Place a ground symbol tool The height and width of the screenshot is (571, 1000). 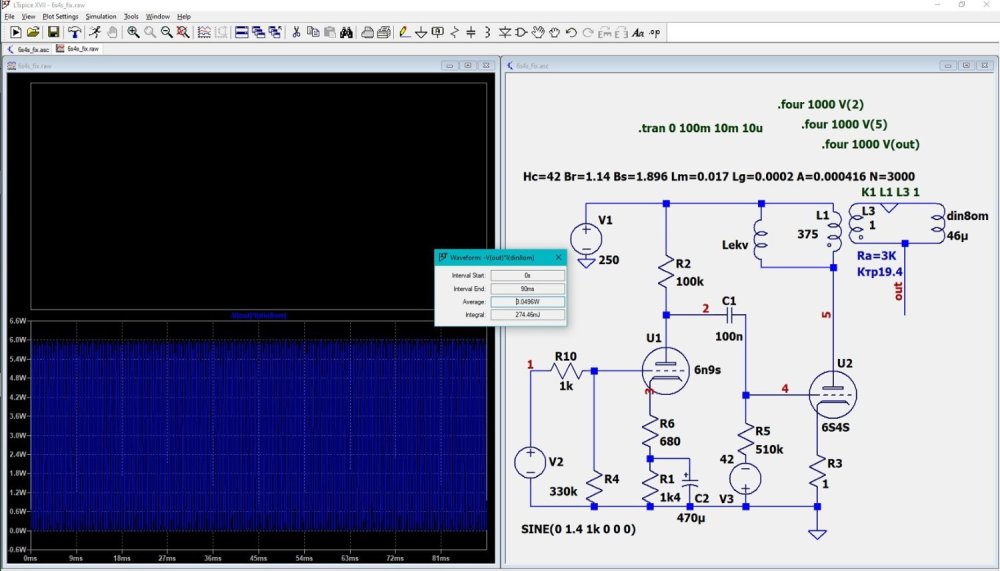point(421,32)
